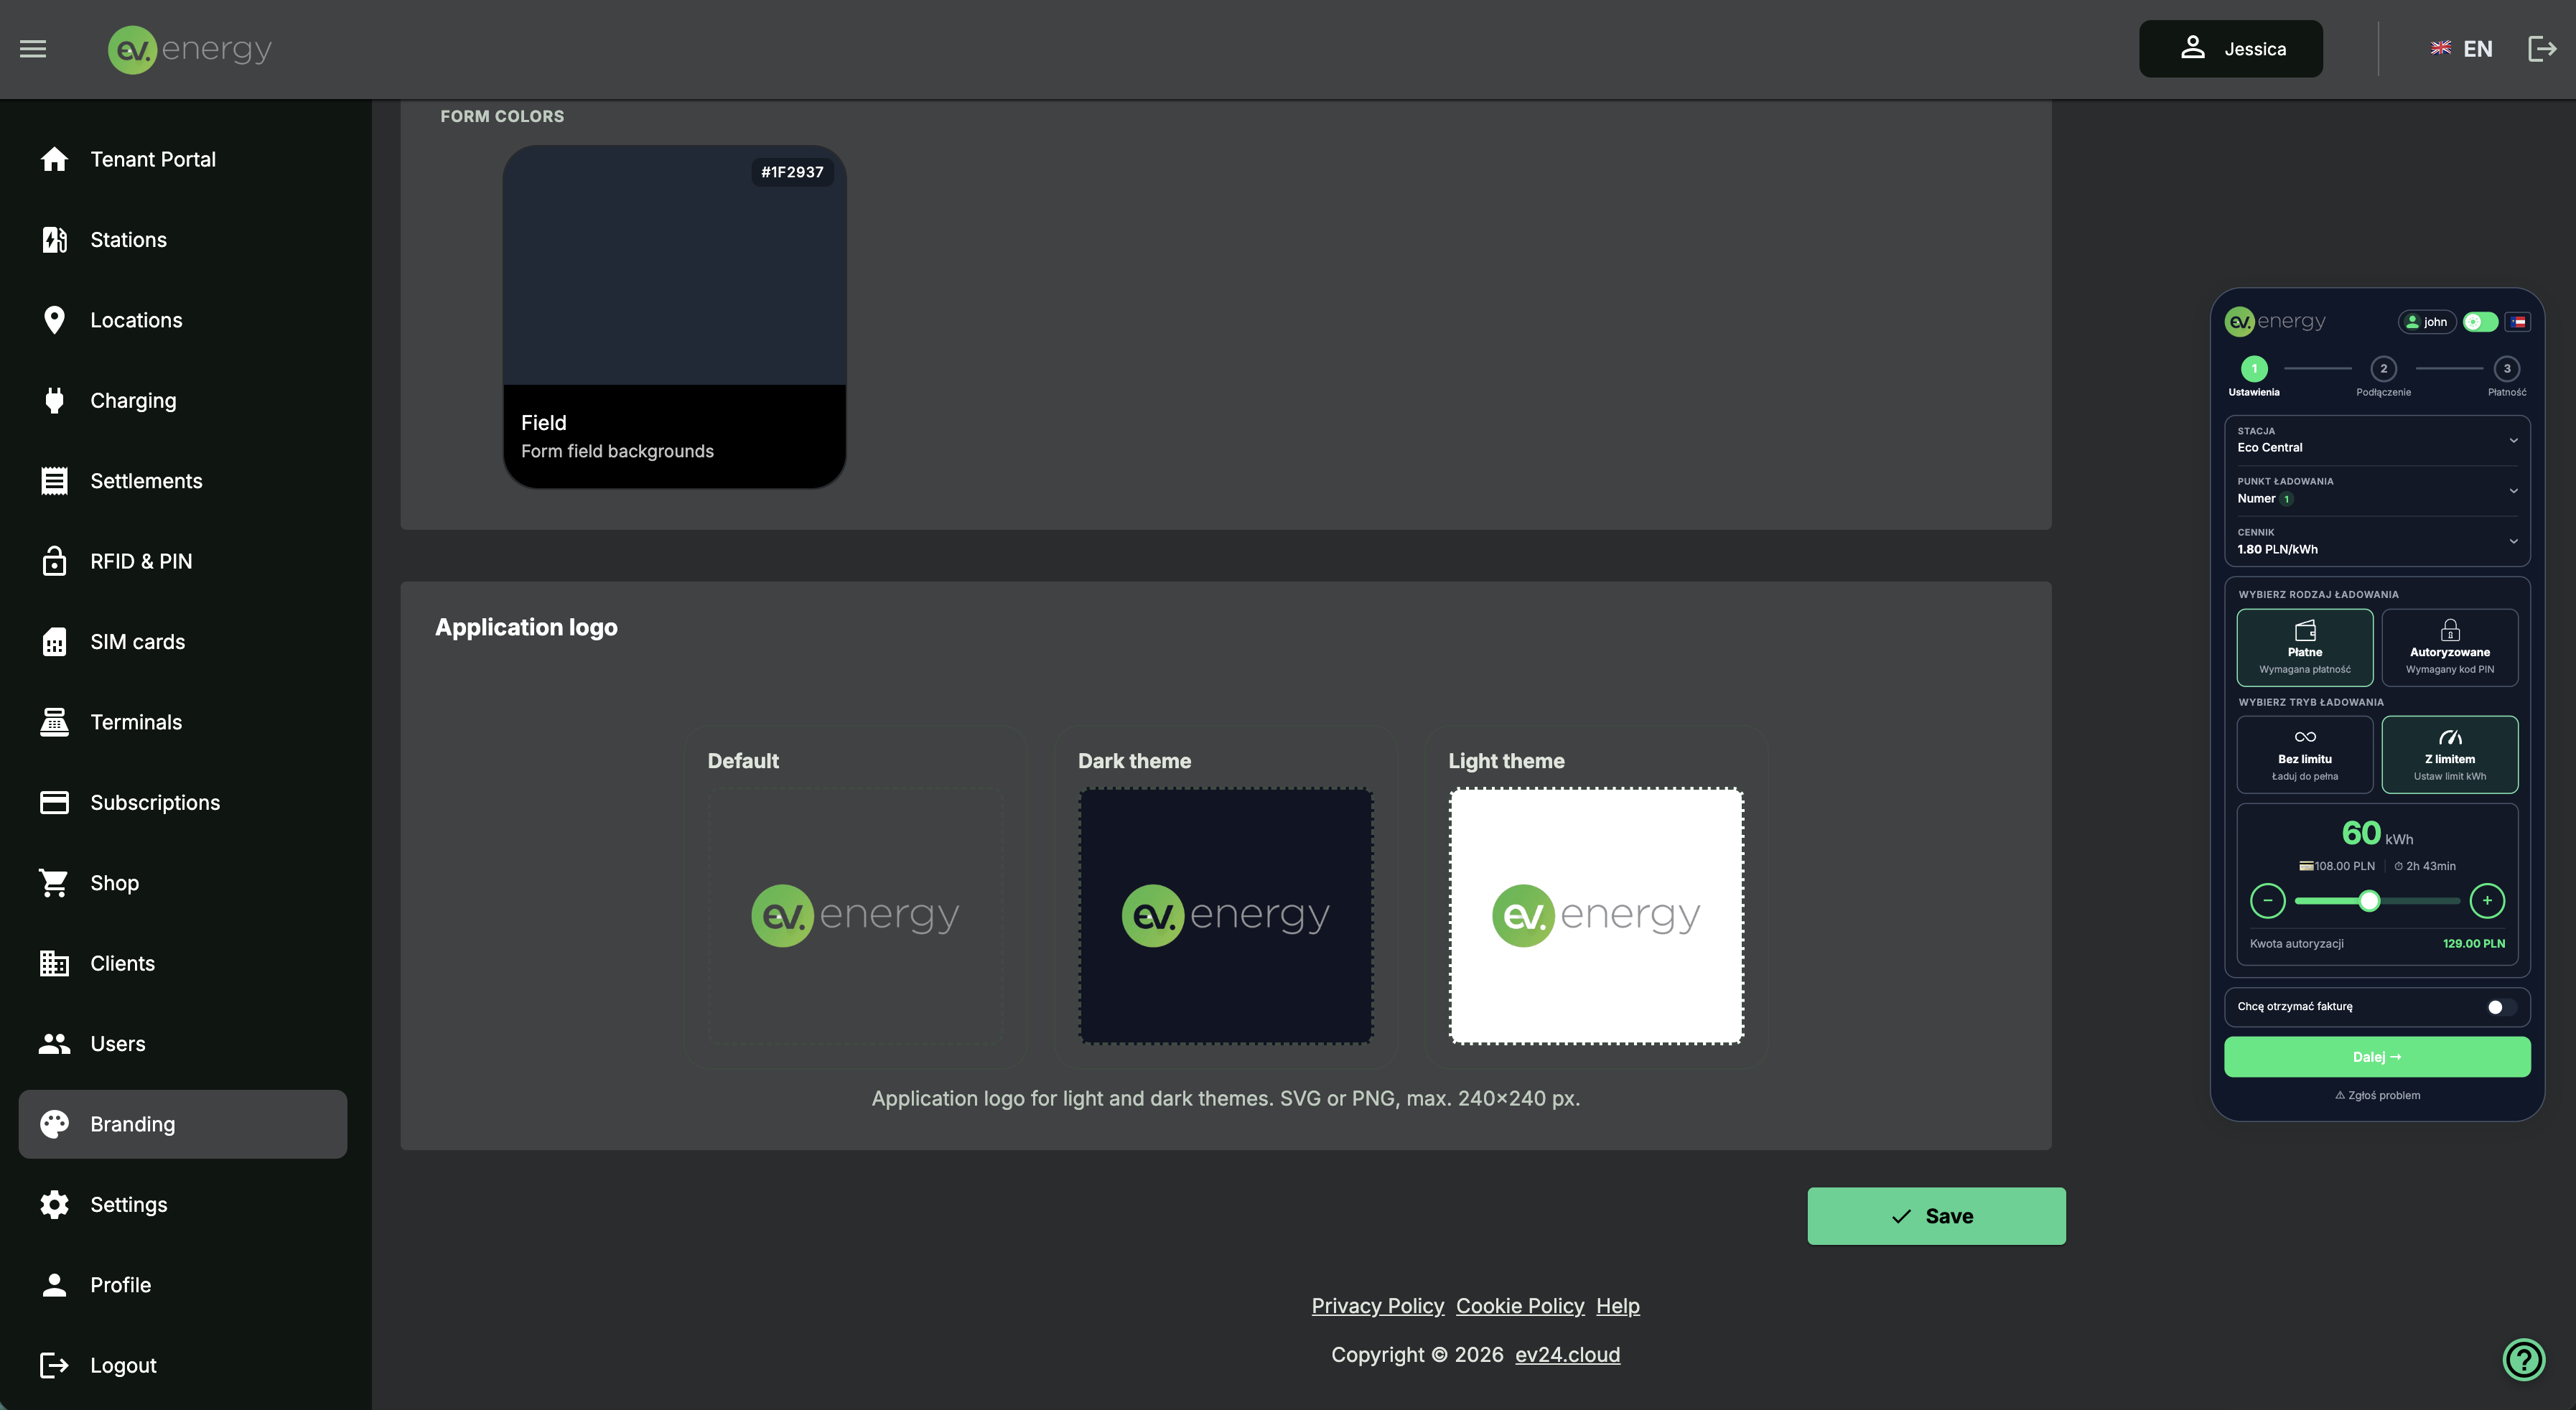Viewport: 2576px width, 1410px height.
Task: Click the Clients building icon
Action: click(54, 964)
